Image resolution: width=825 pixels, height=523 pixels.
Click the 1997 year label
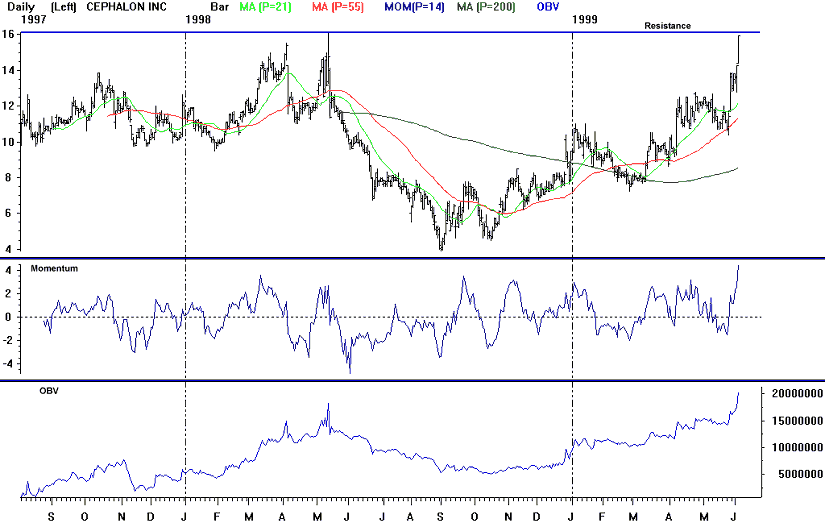click(x=34, y=19)
